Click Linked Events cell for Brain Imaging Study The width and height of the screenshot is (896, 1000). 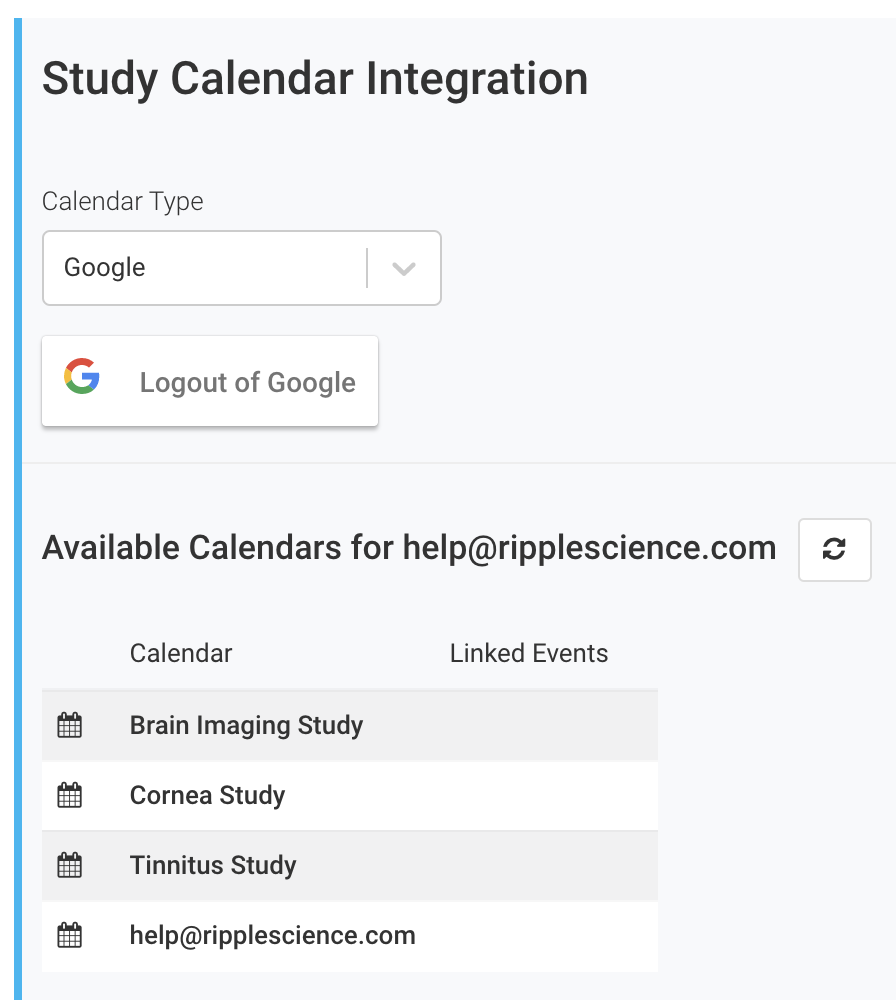point(529,725)
